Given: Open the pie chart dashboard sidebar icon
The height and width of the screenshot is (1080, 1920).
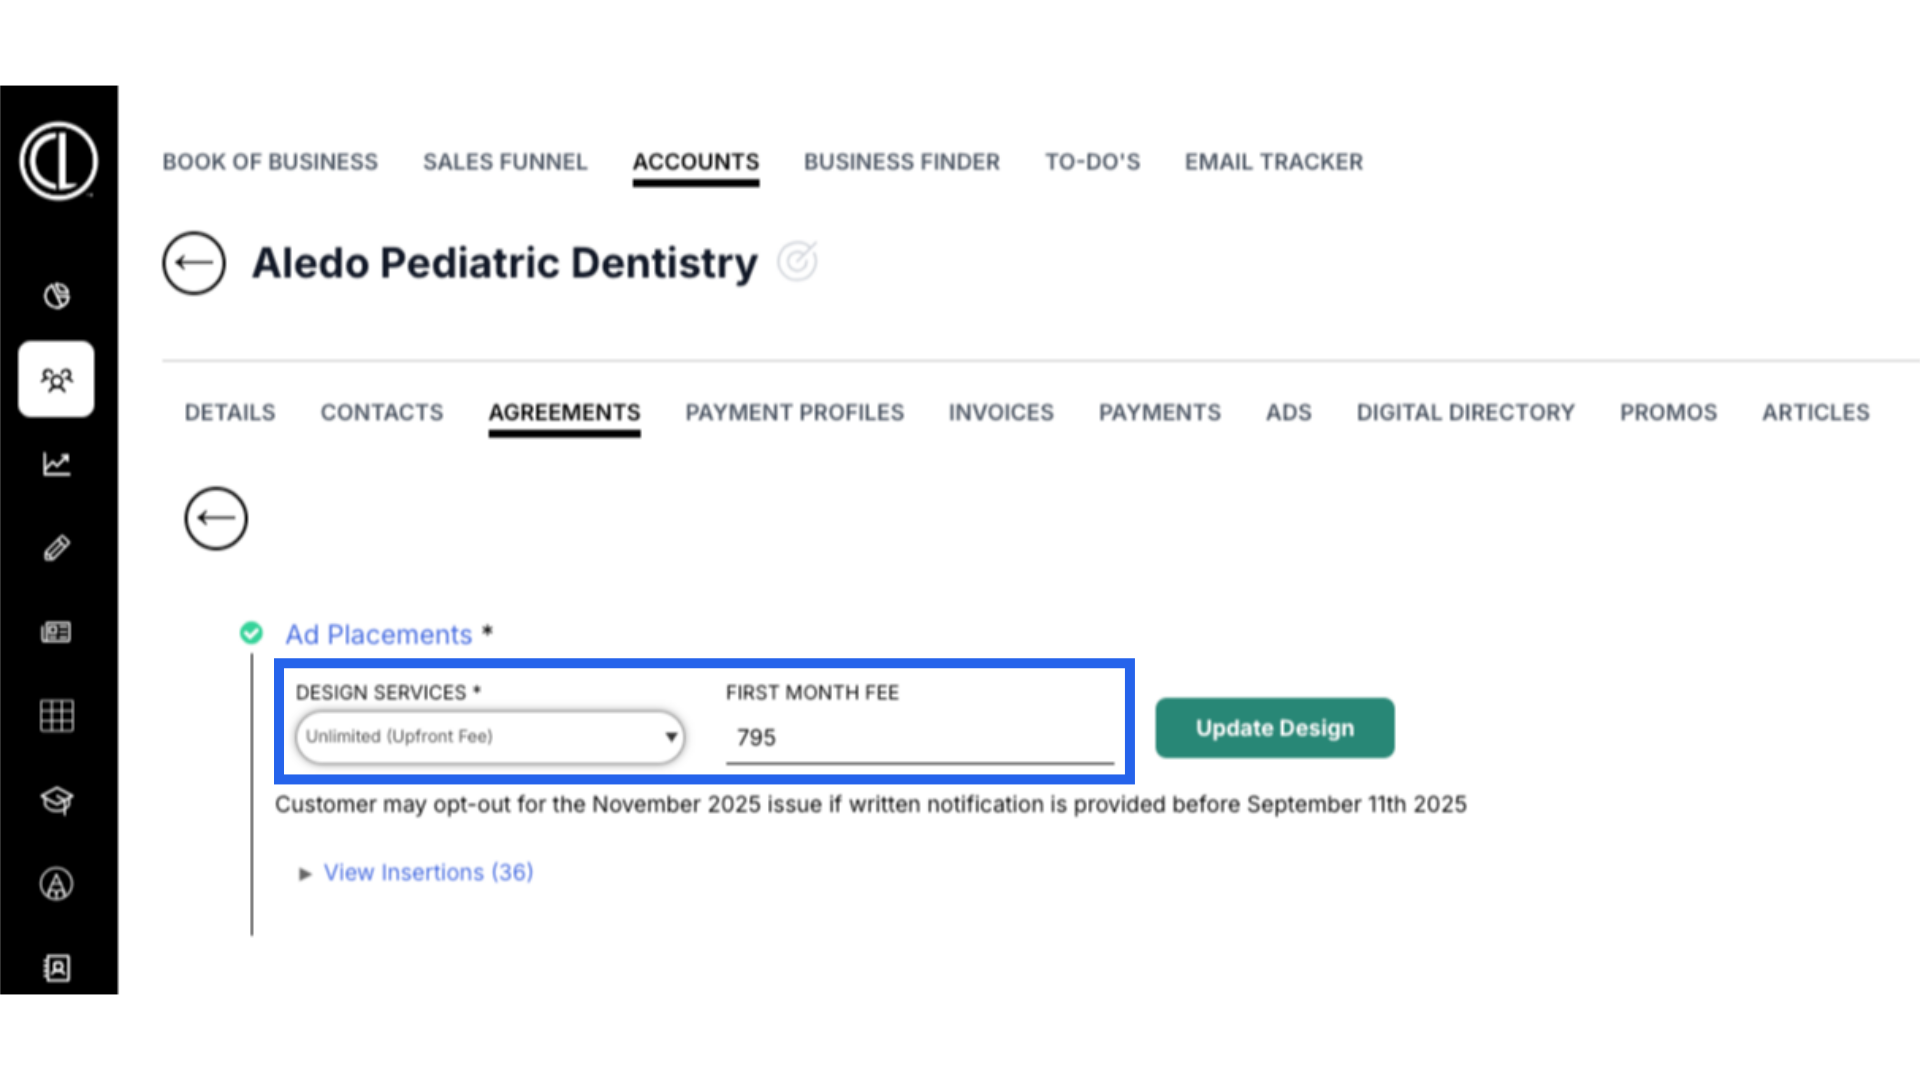Looking at the screenshot, I should pyautogui.click(x=57, y=295).
